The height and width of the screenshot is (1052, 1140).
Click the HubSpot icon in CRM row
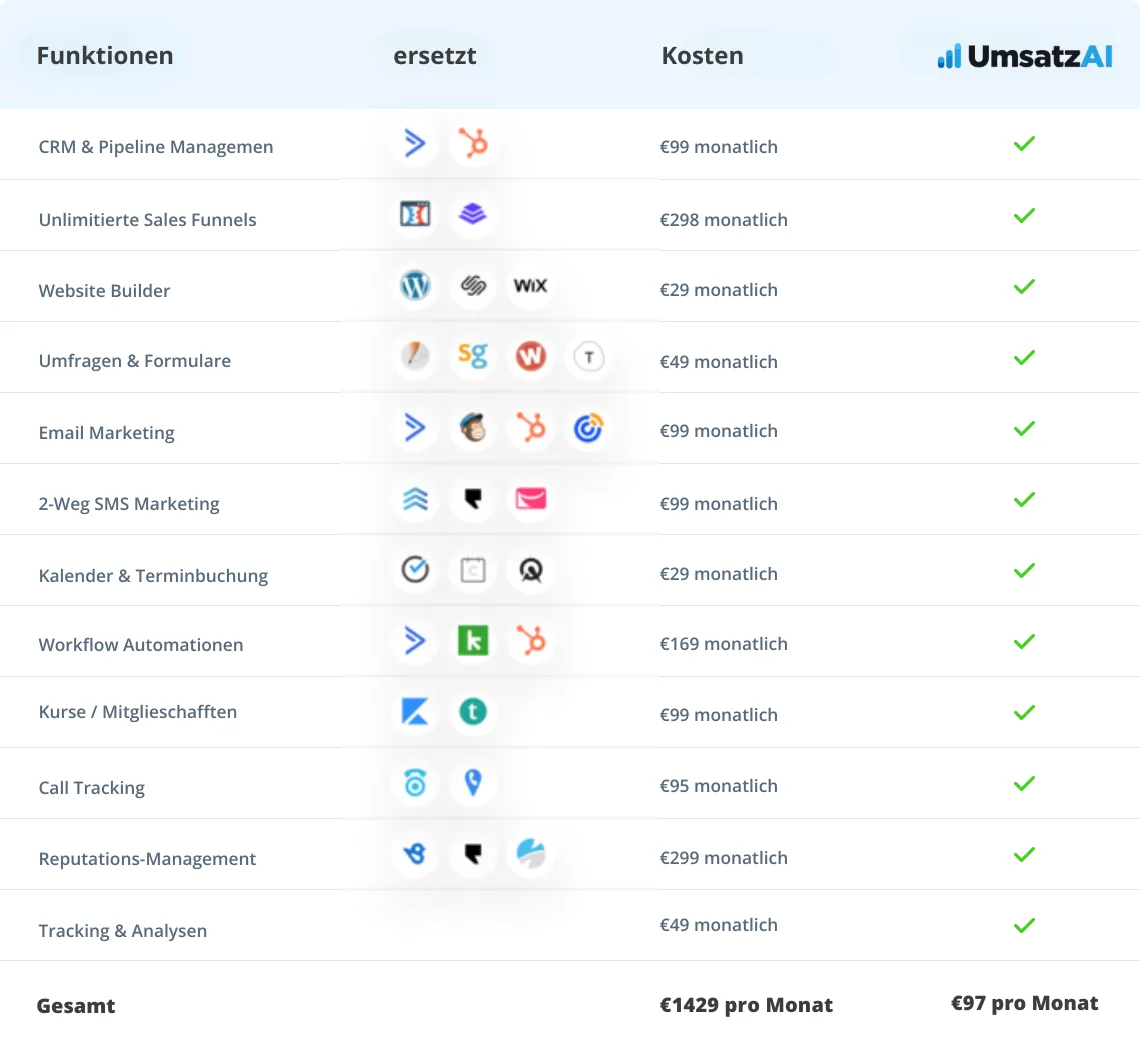(x=472, y=144)
